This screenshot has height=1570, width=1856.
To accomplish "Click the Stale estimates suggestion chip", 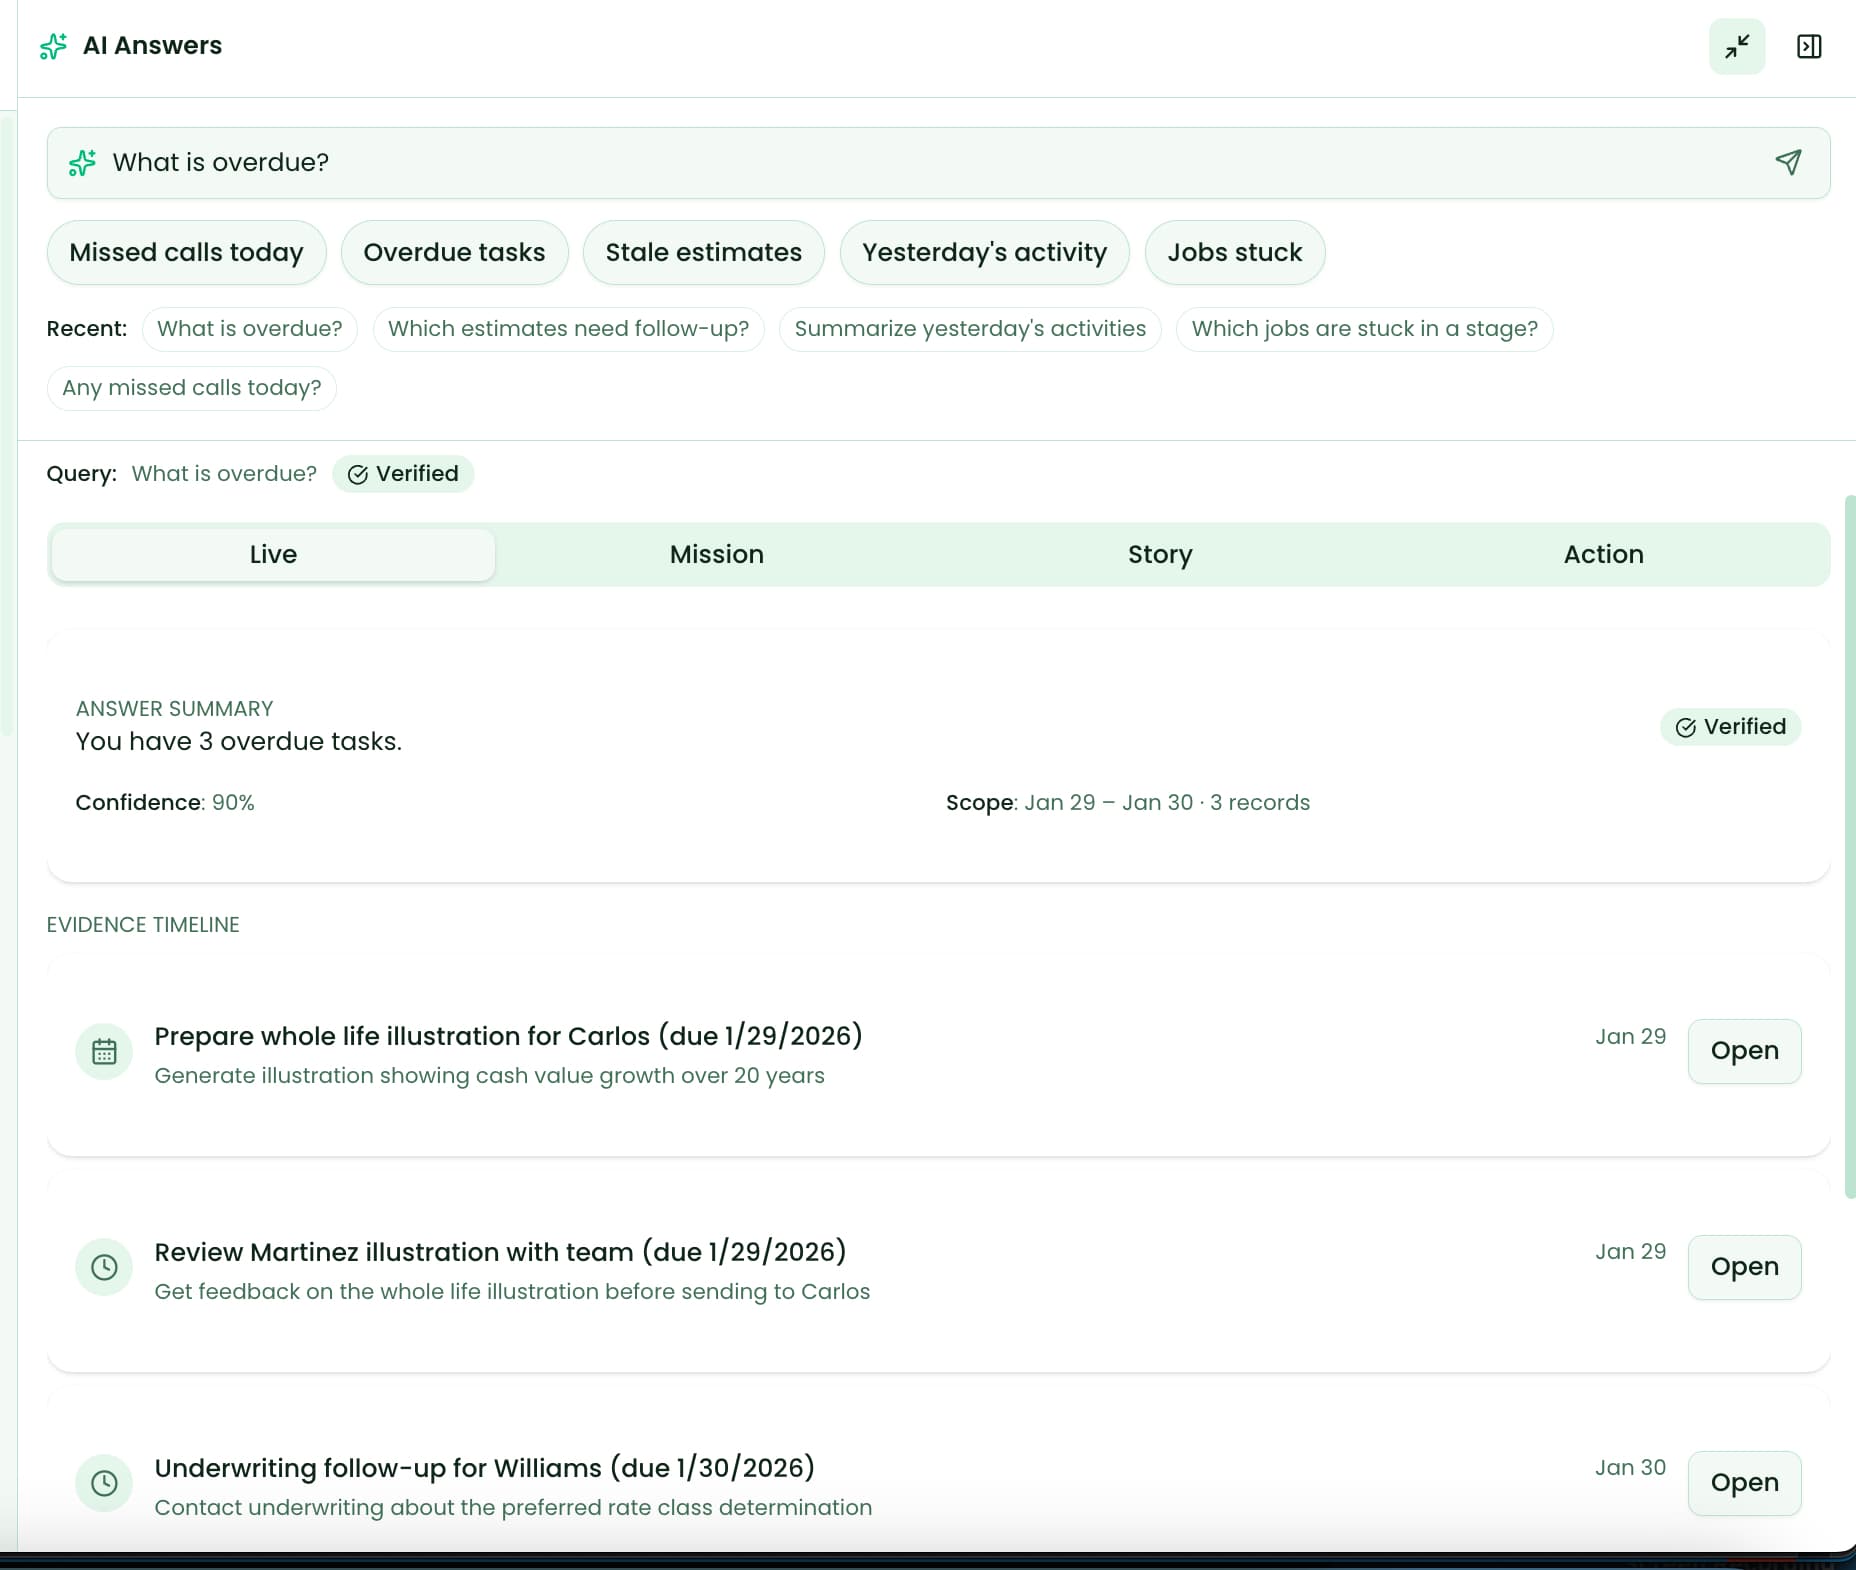I will point(703,252).
